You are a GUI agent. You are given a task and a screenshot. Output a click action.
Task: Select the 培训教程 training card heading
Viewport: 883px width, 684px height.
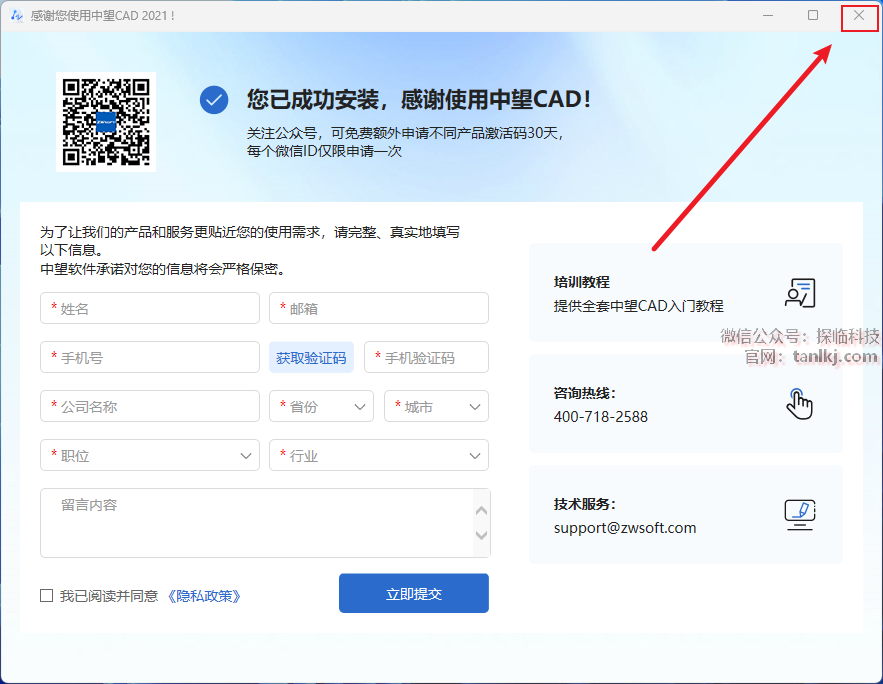[582, 282]
